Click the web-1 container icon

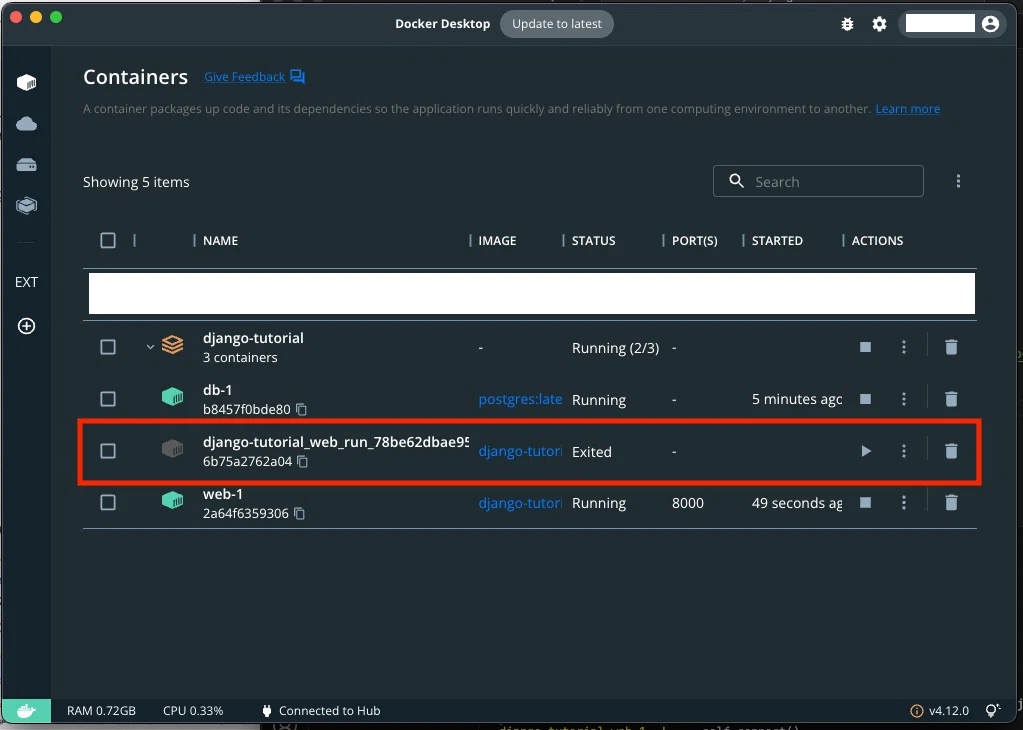pos(172,500)
